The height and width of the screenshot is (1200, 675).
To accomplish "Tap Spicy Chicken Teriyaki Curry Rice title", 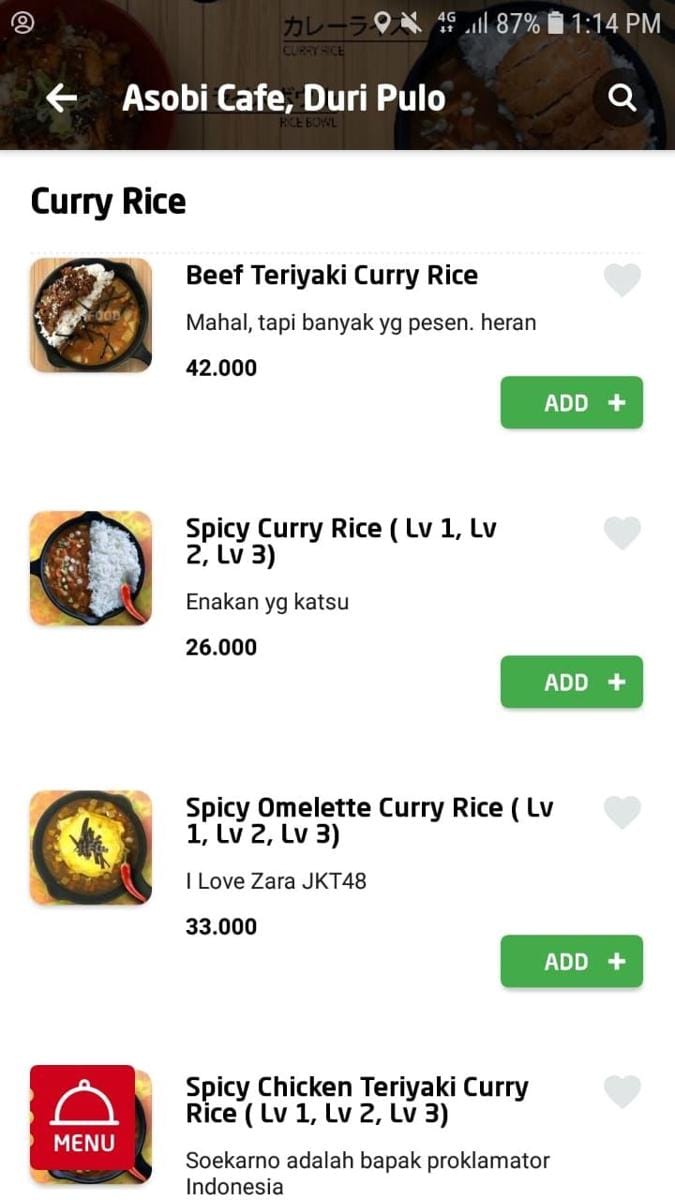I will (x=357, y=1100).
